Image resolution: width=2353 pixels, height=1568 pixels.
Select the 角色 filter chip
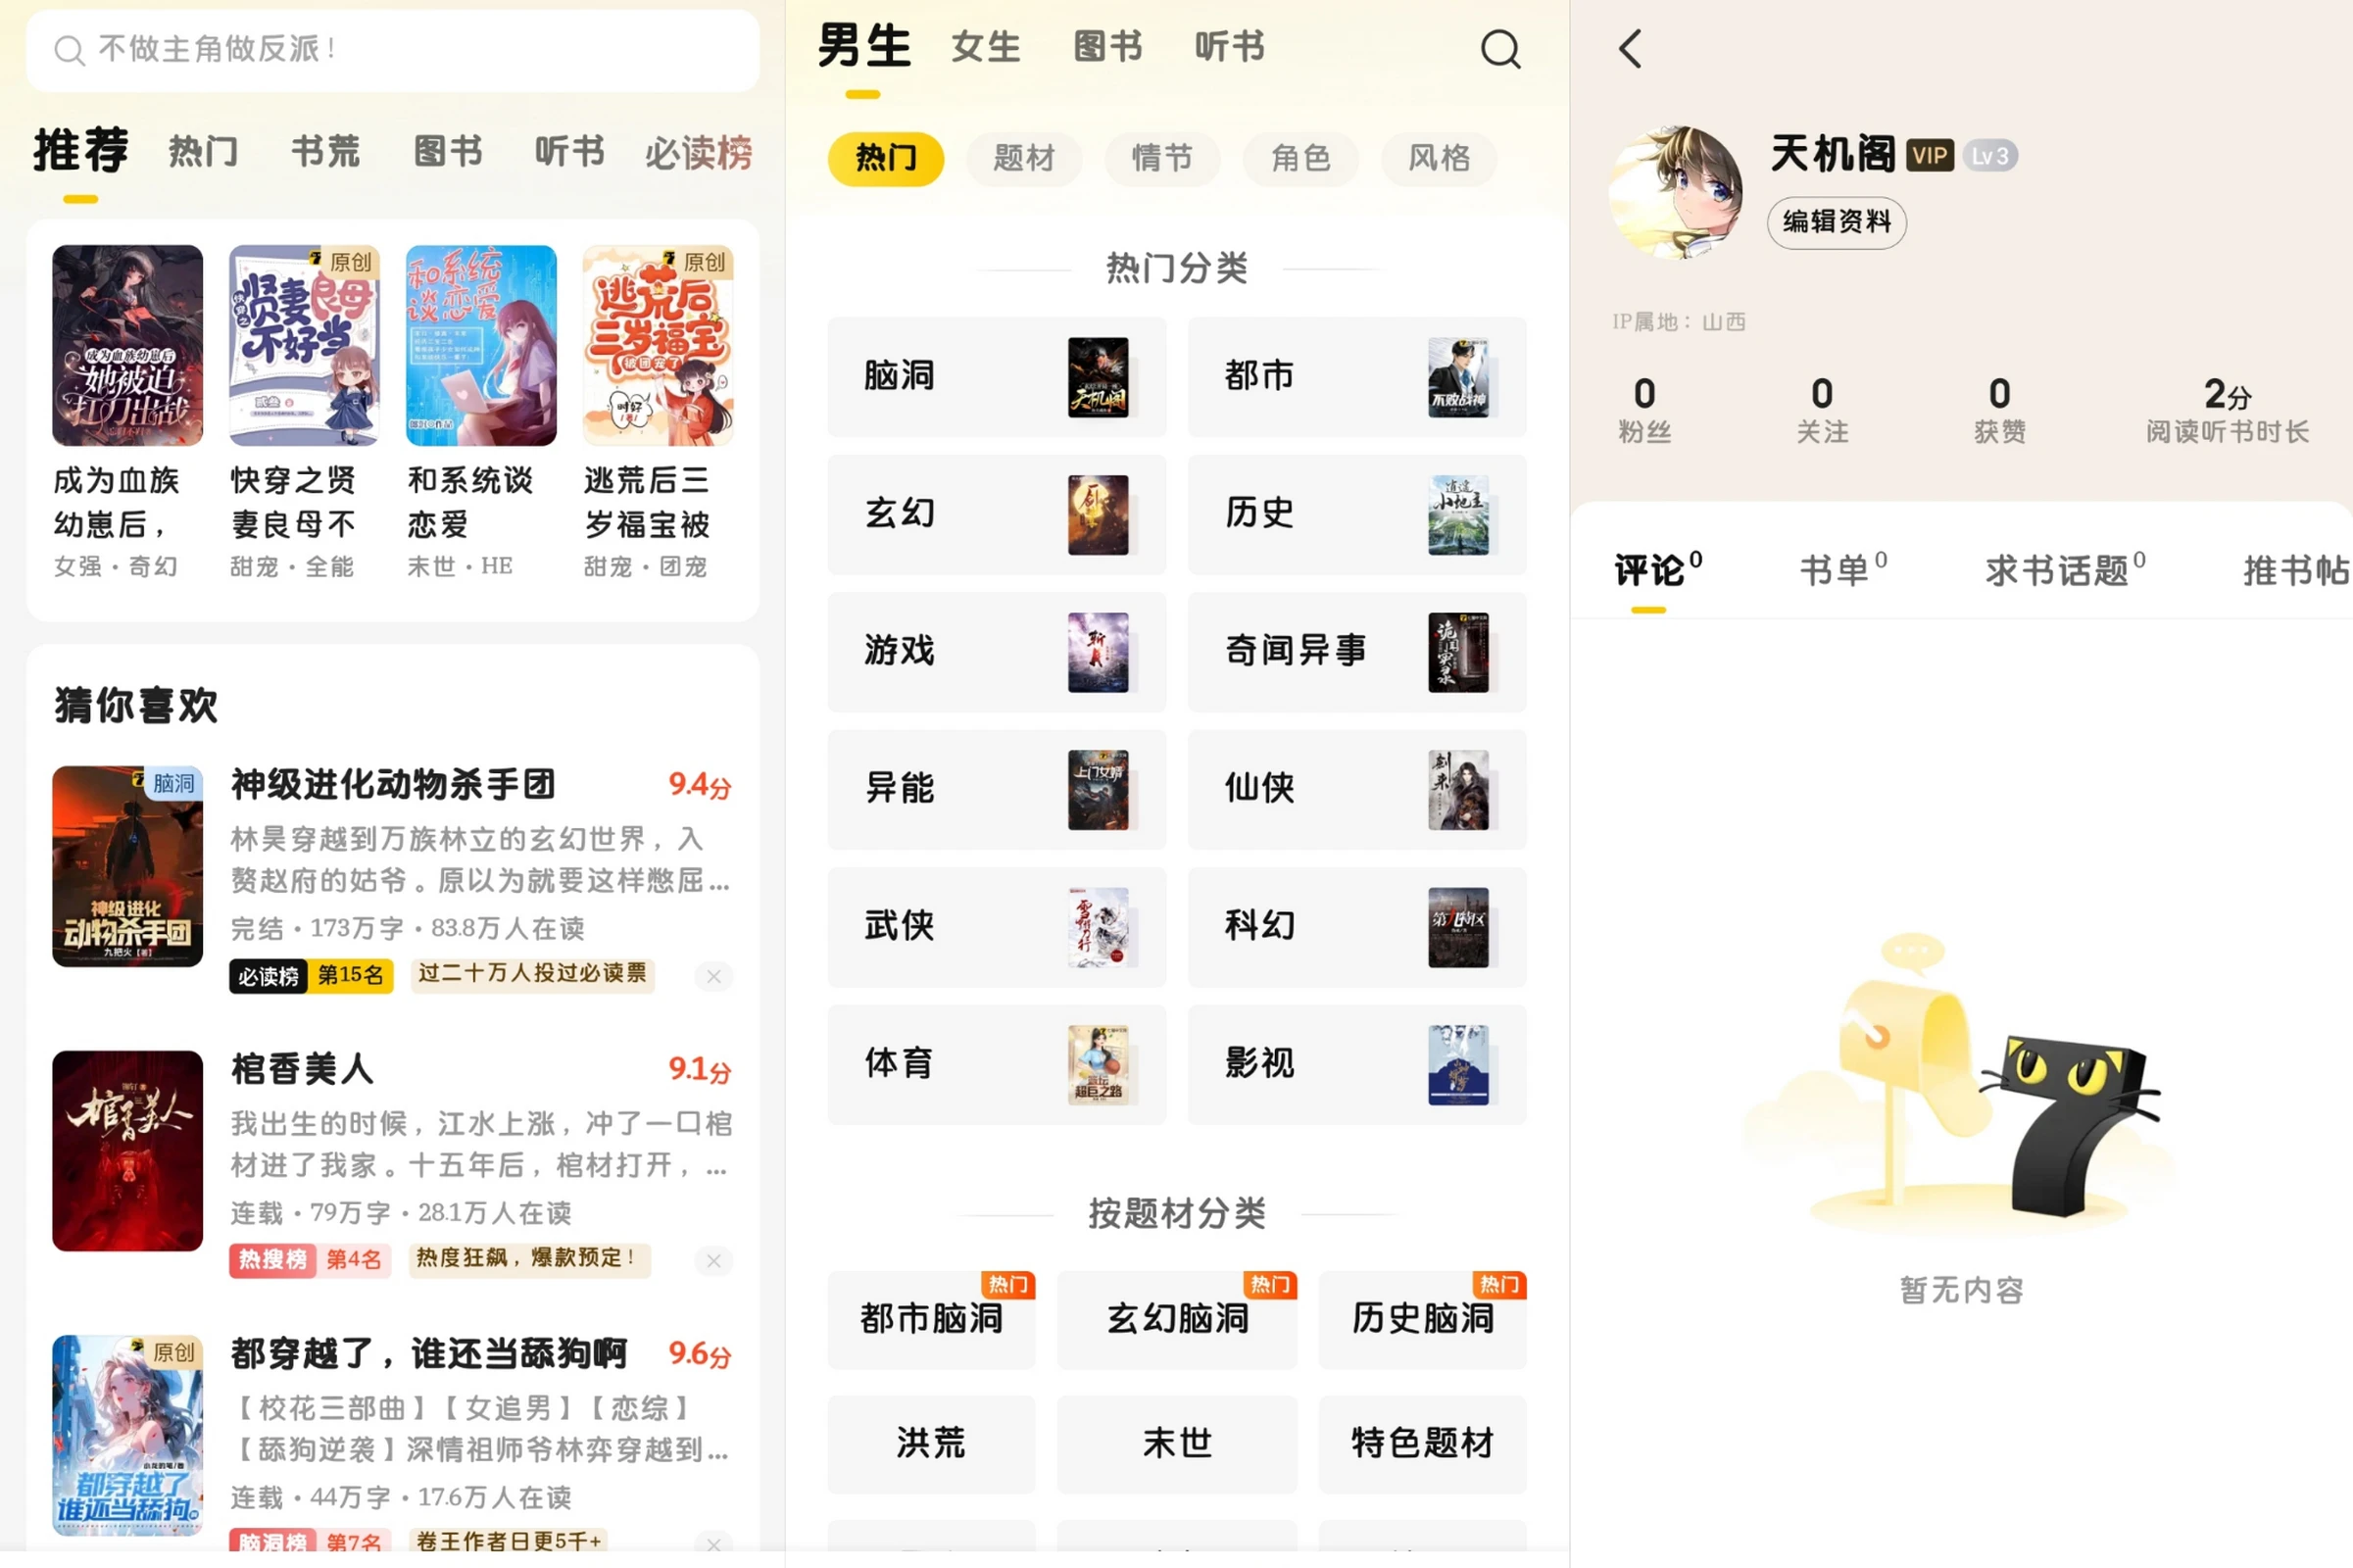tap(1300, 158)
